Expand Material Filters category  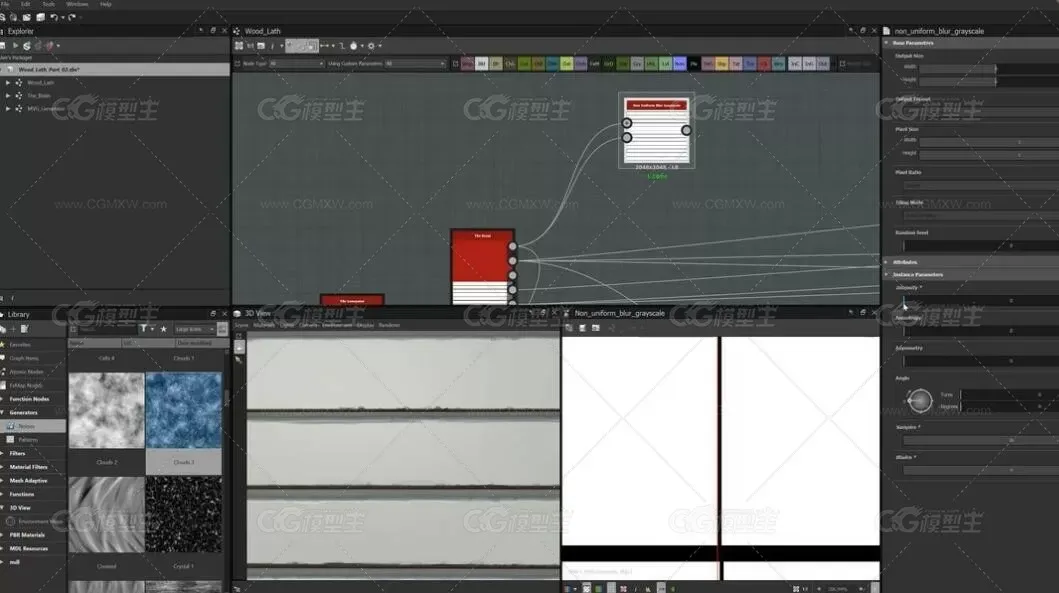tap(3, 467)
